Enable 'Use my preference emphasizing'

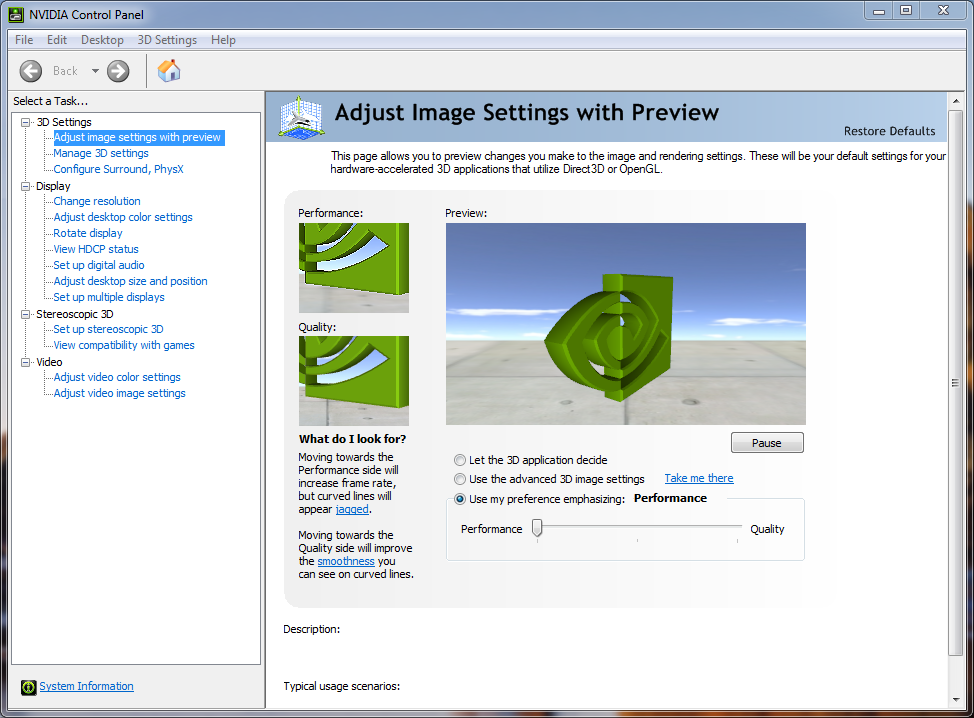[459, 499]
